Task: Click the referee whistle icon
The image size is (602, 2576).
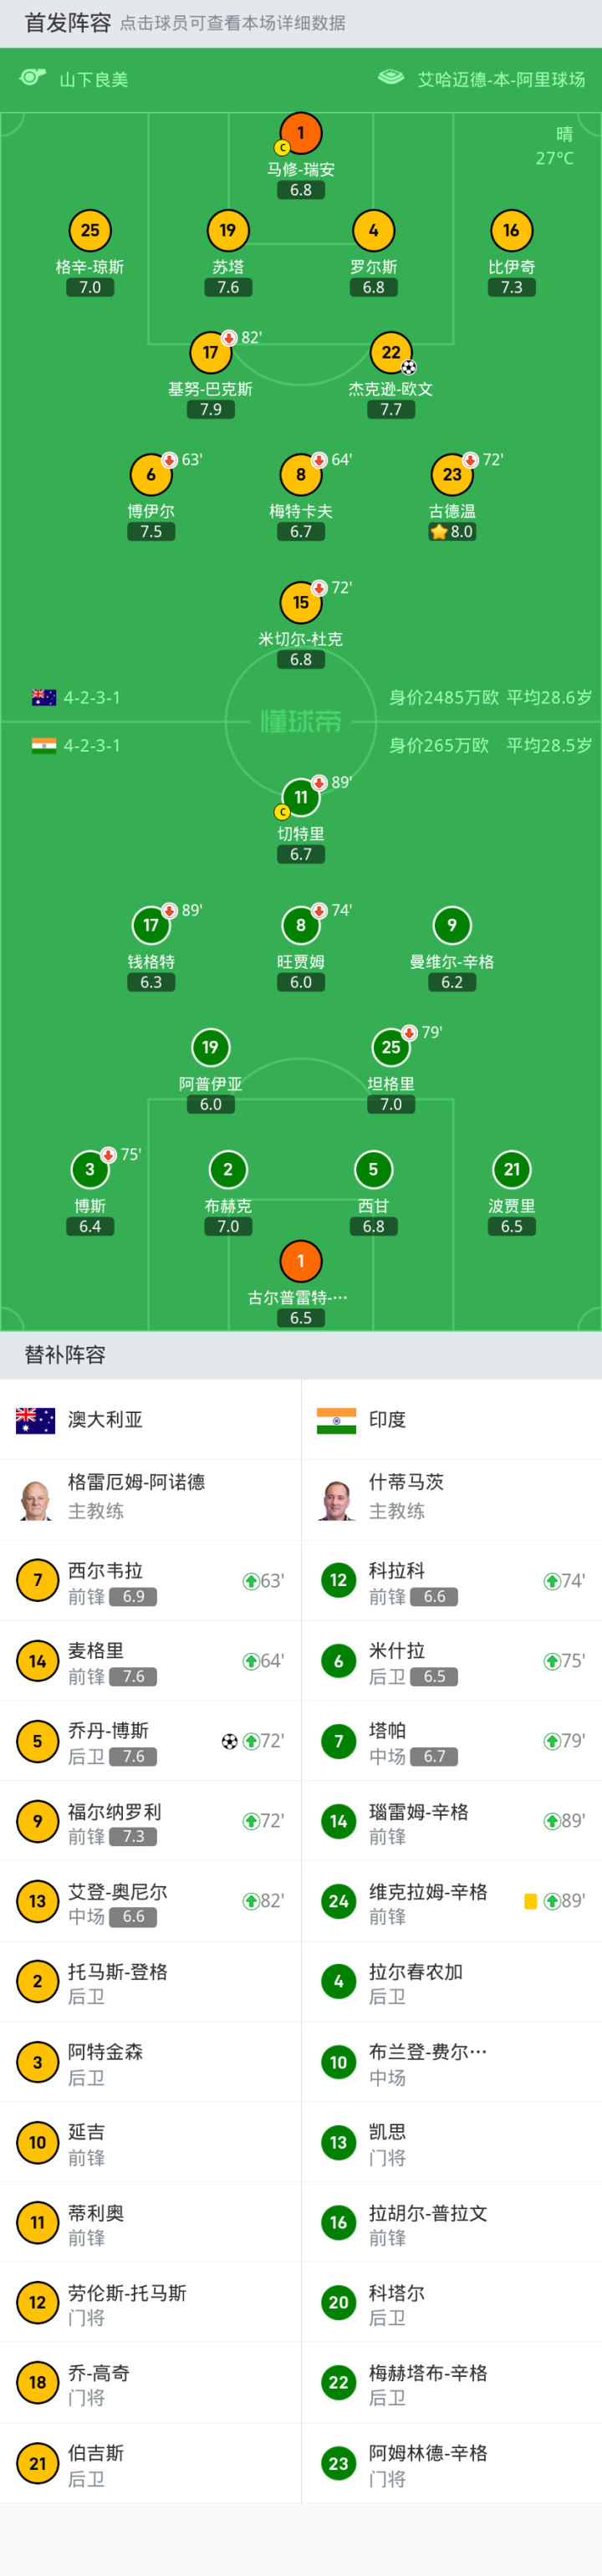Action: pyautogui.click(x=33, y=78)
